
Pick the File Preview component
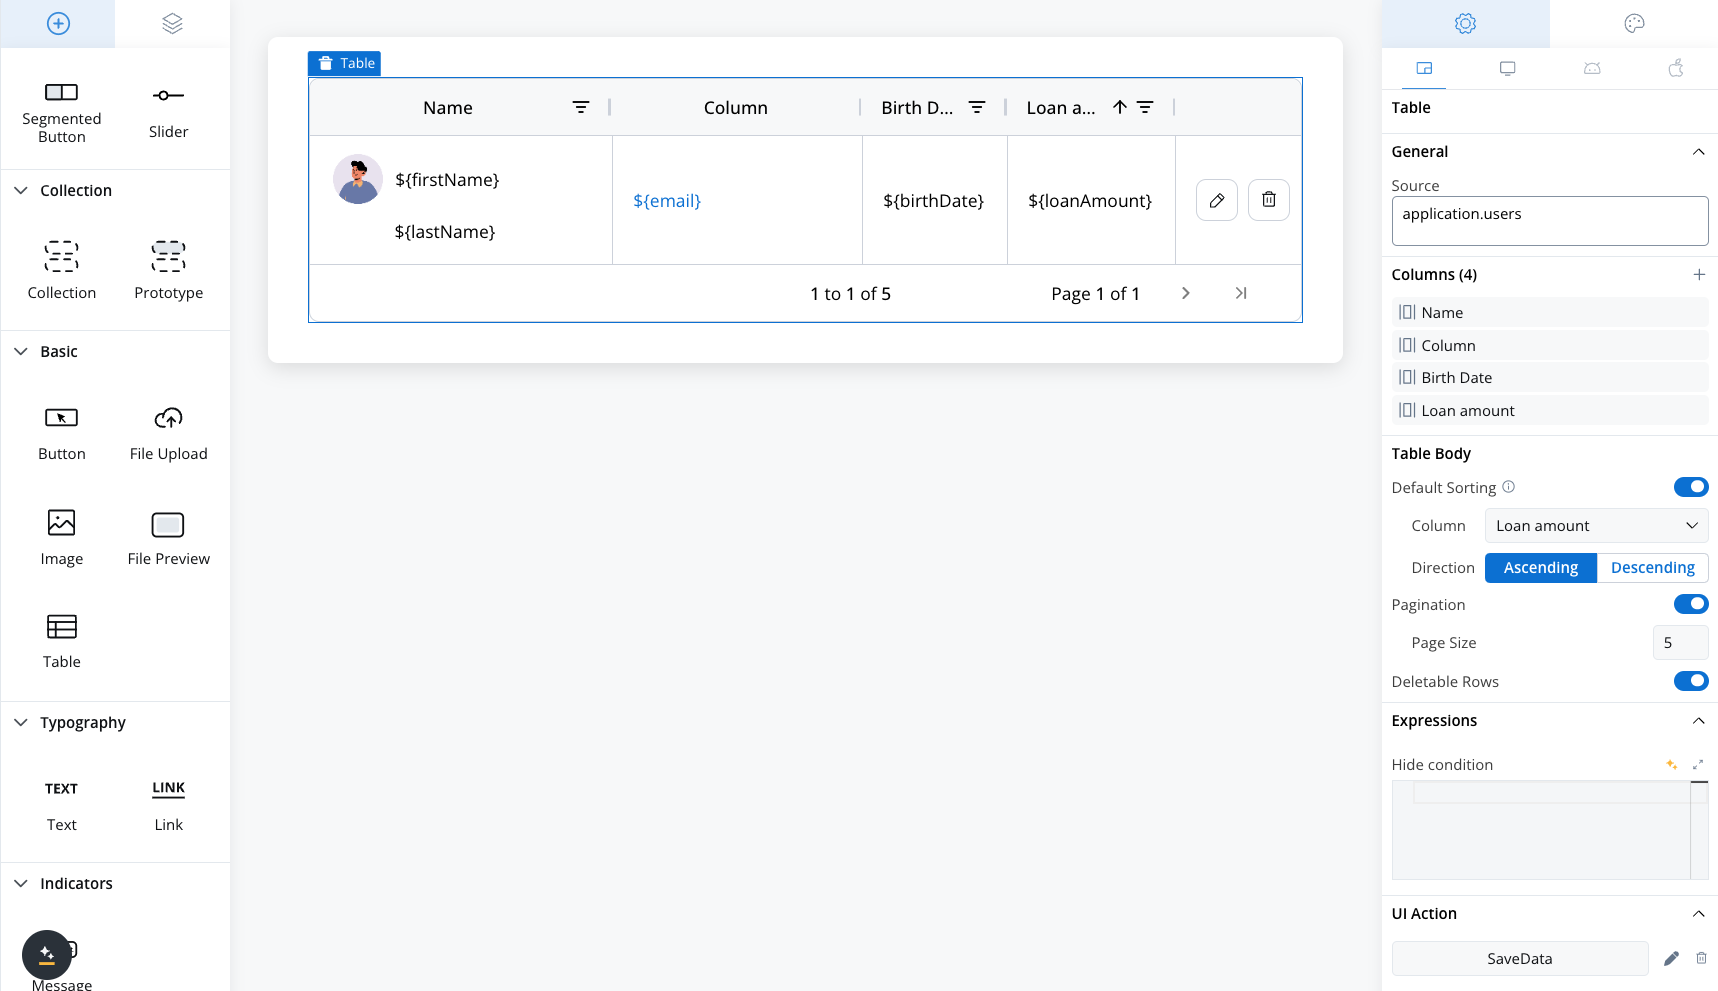pyautogui.click(x=168, y=537)
